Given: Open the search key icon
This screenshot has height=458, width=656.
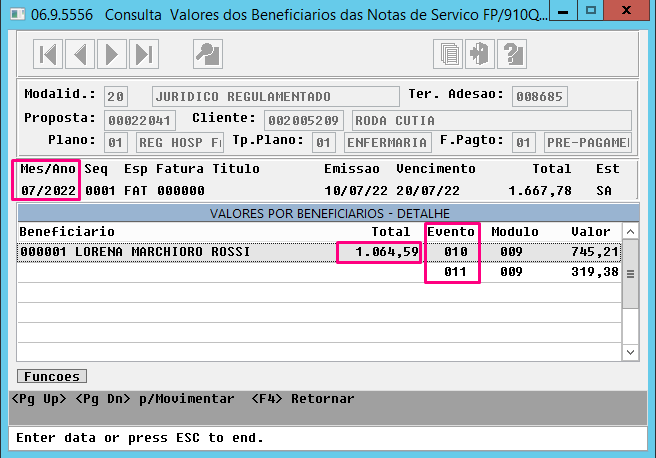Looking at the screenshot, I should point(208,54).
